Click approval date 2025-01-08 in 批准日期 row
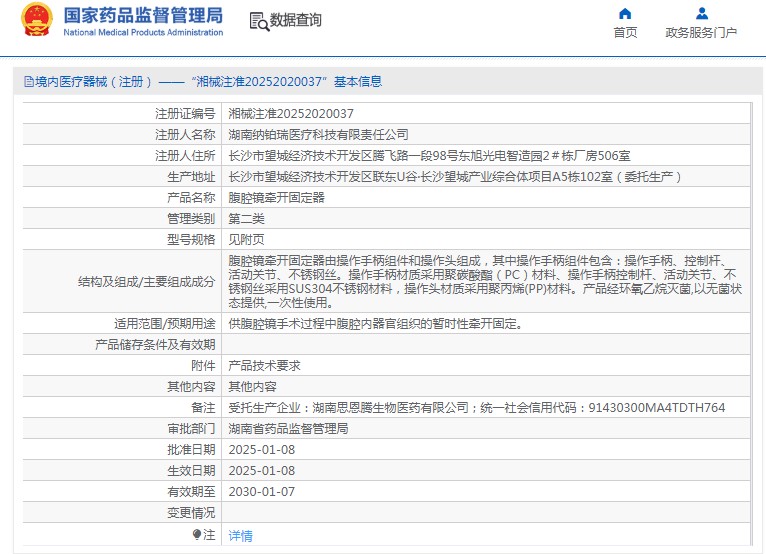Image resolution: width=766 pixels, height=554 pixels. point(262,450)
